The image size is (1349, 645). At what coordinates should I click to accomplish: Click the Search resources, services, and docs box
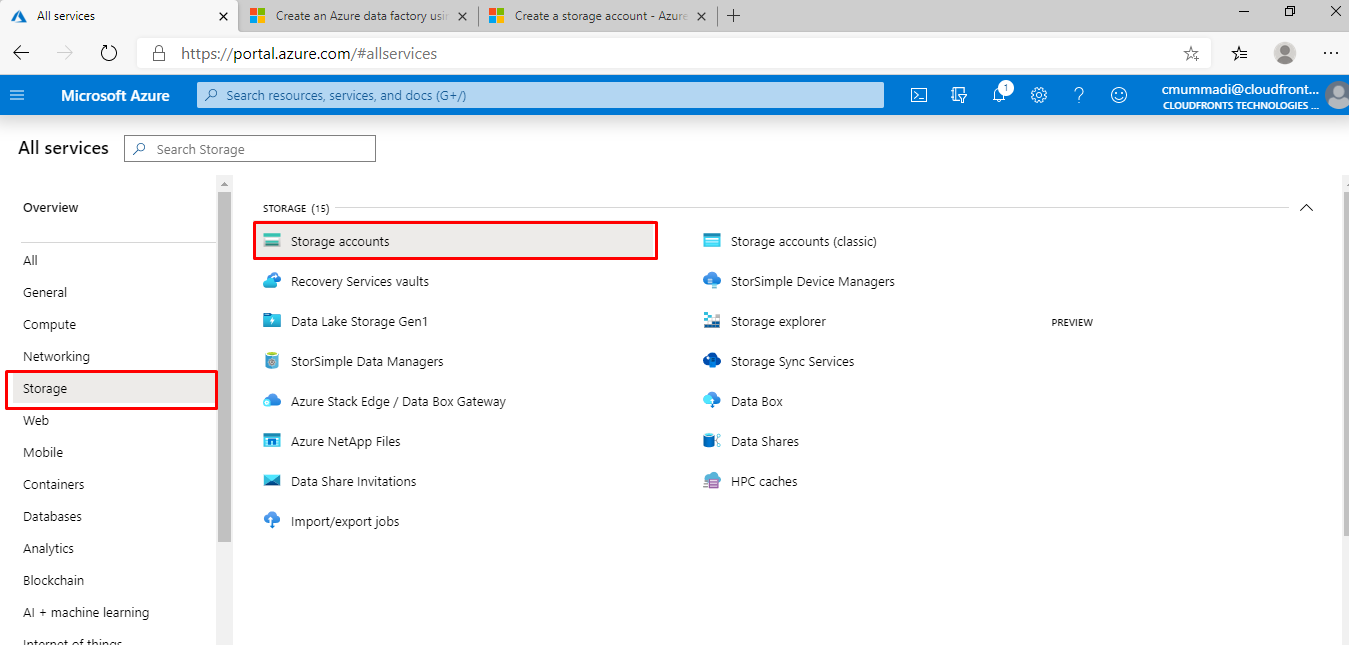540,95
